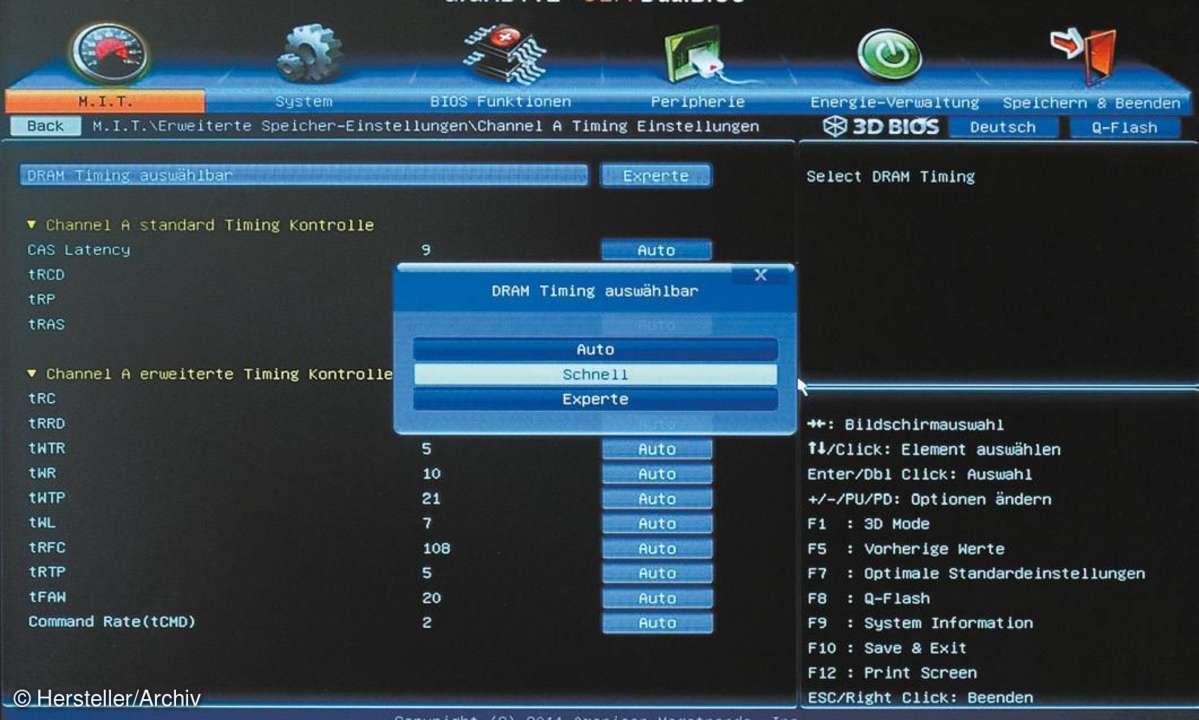The height and width of the screenshot is (720, 1199).
Task: Select the Speichern & Beenden tab
Action: (x=1091, y=102)
